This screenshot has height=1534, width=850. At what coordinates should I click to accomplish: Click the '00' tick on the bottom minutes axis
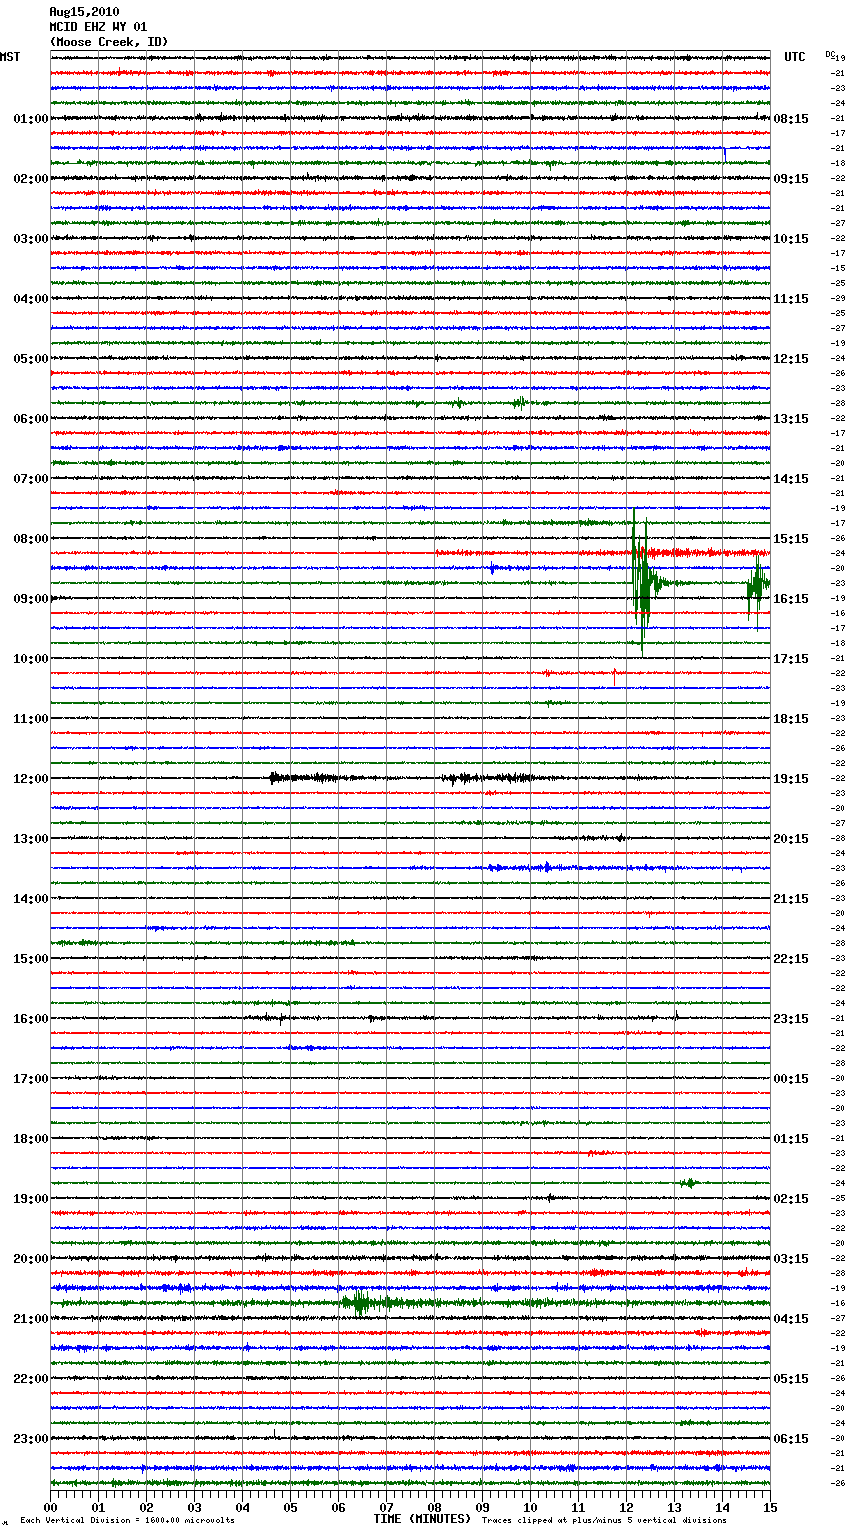point(50,1507)
